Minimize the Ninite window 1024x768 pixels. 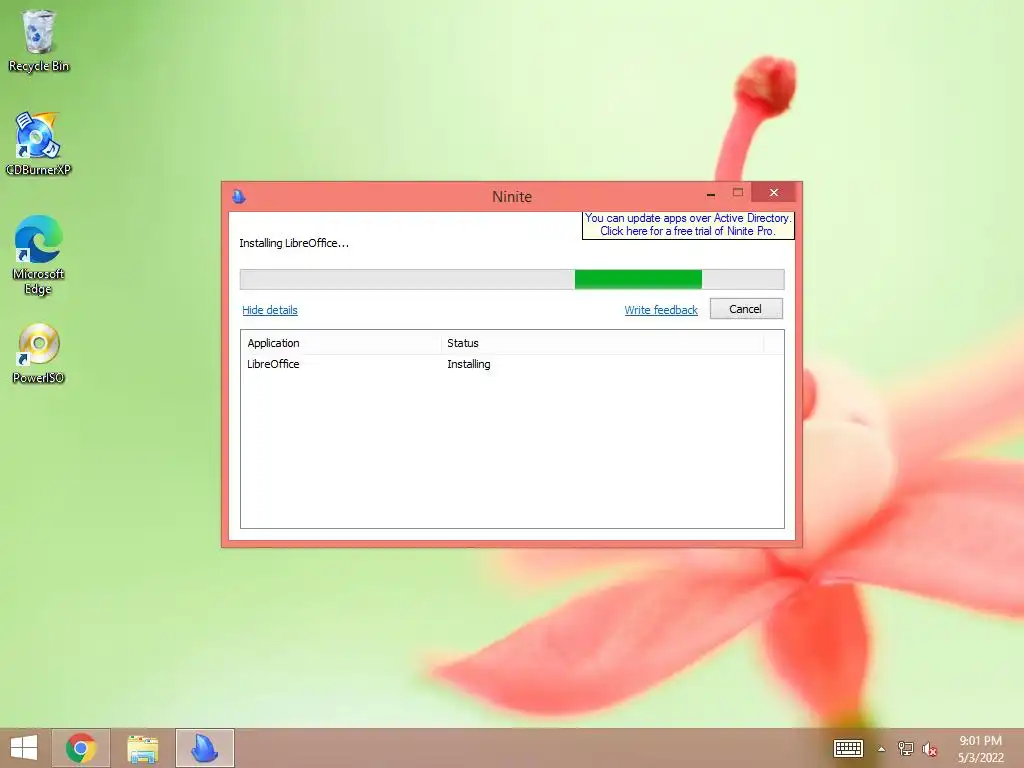[711, 193]
